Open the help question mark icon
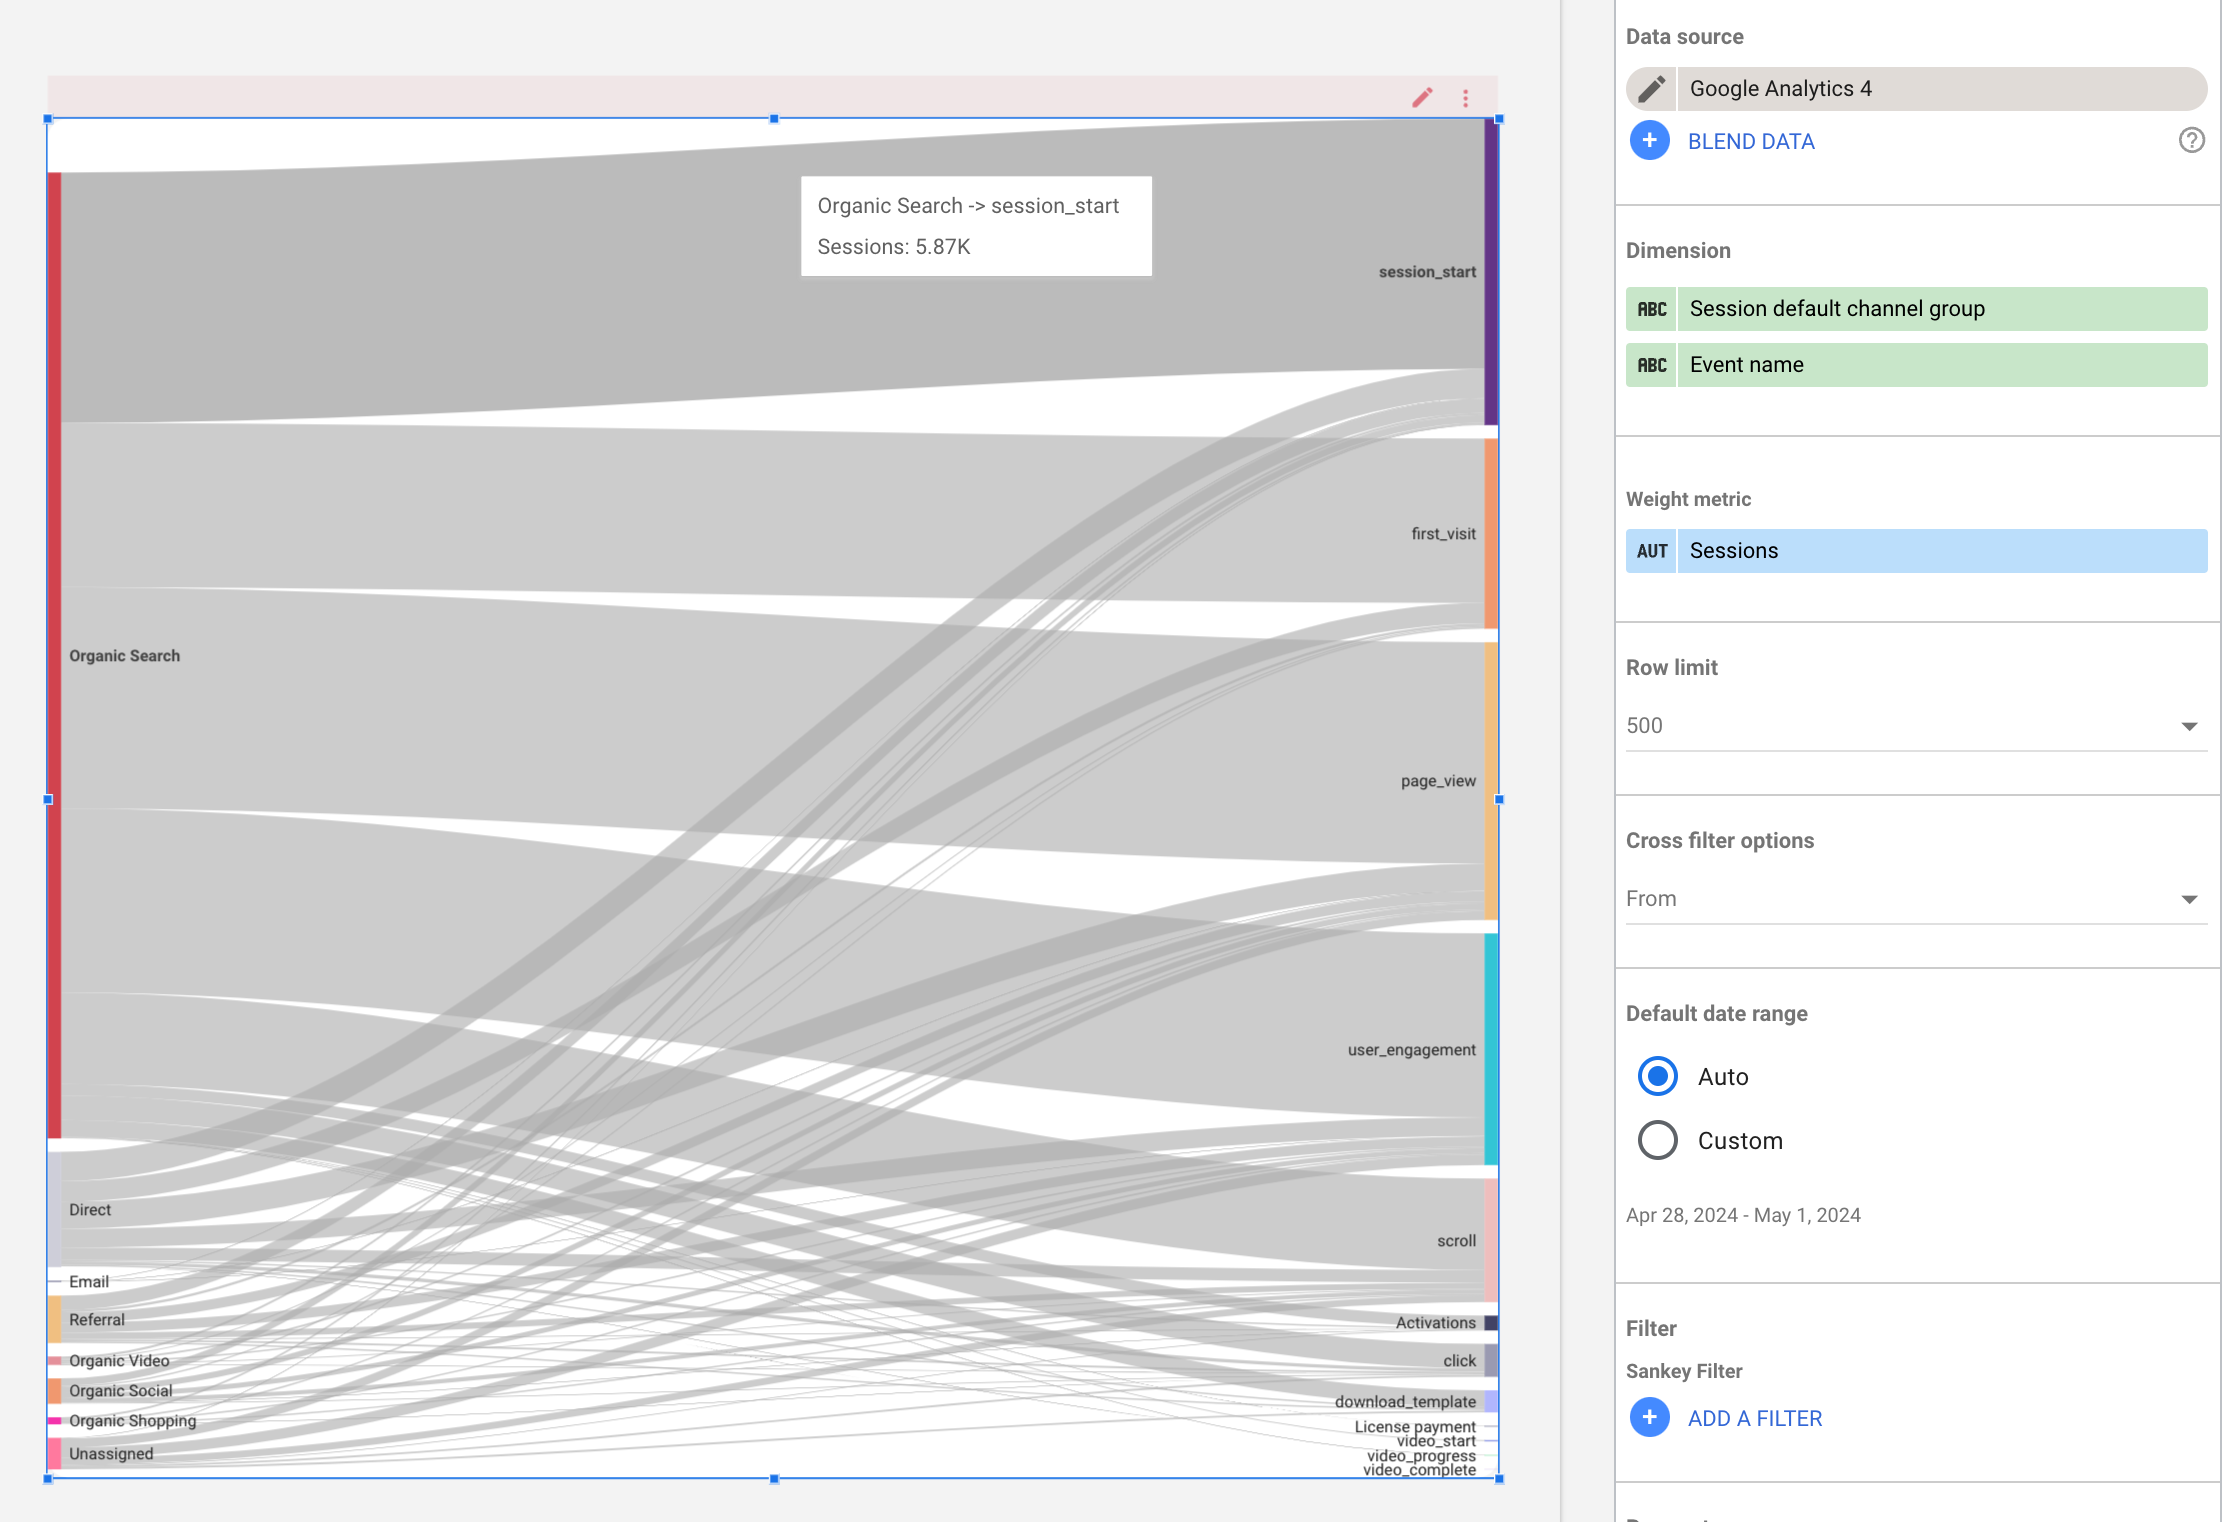The height and width of the screenshot is (1522, 2224). click(2191, 140)
